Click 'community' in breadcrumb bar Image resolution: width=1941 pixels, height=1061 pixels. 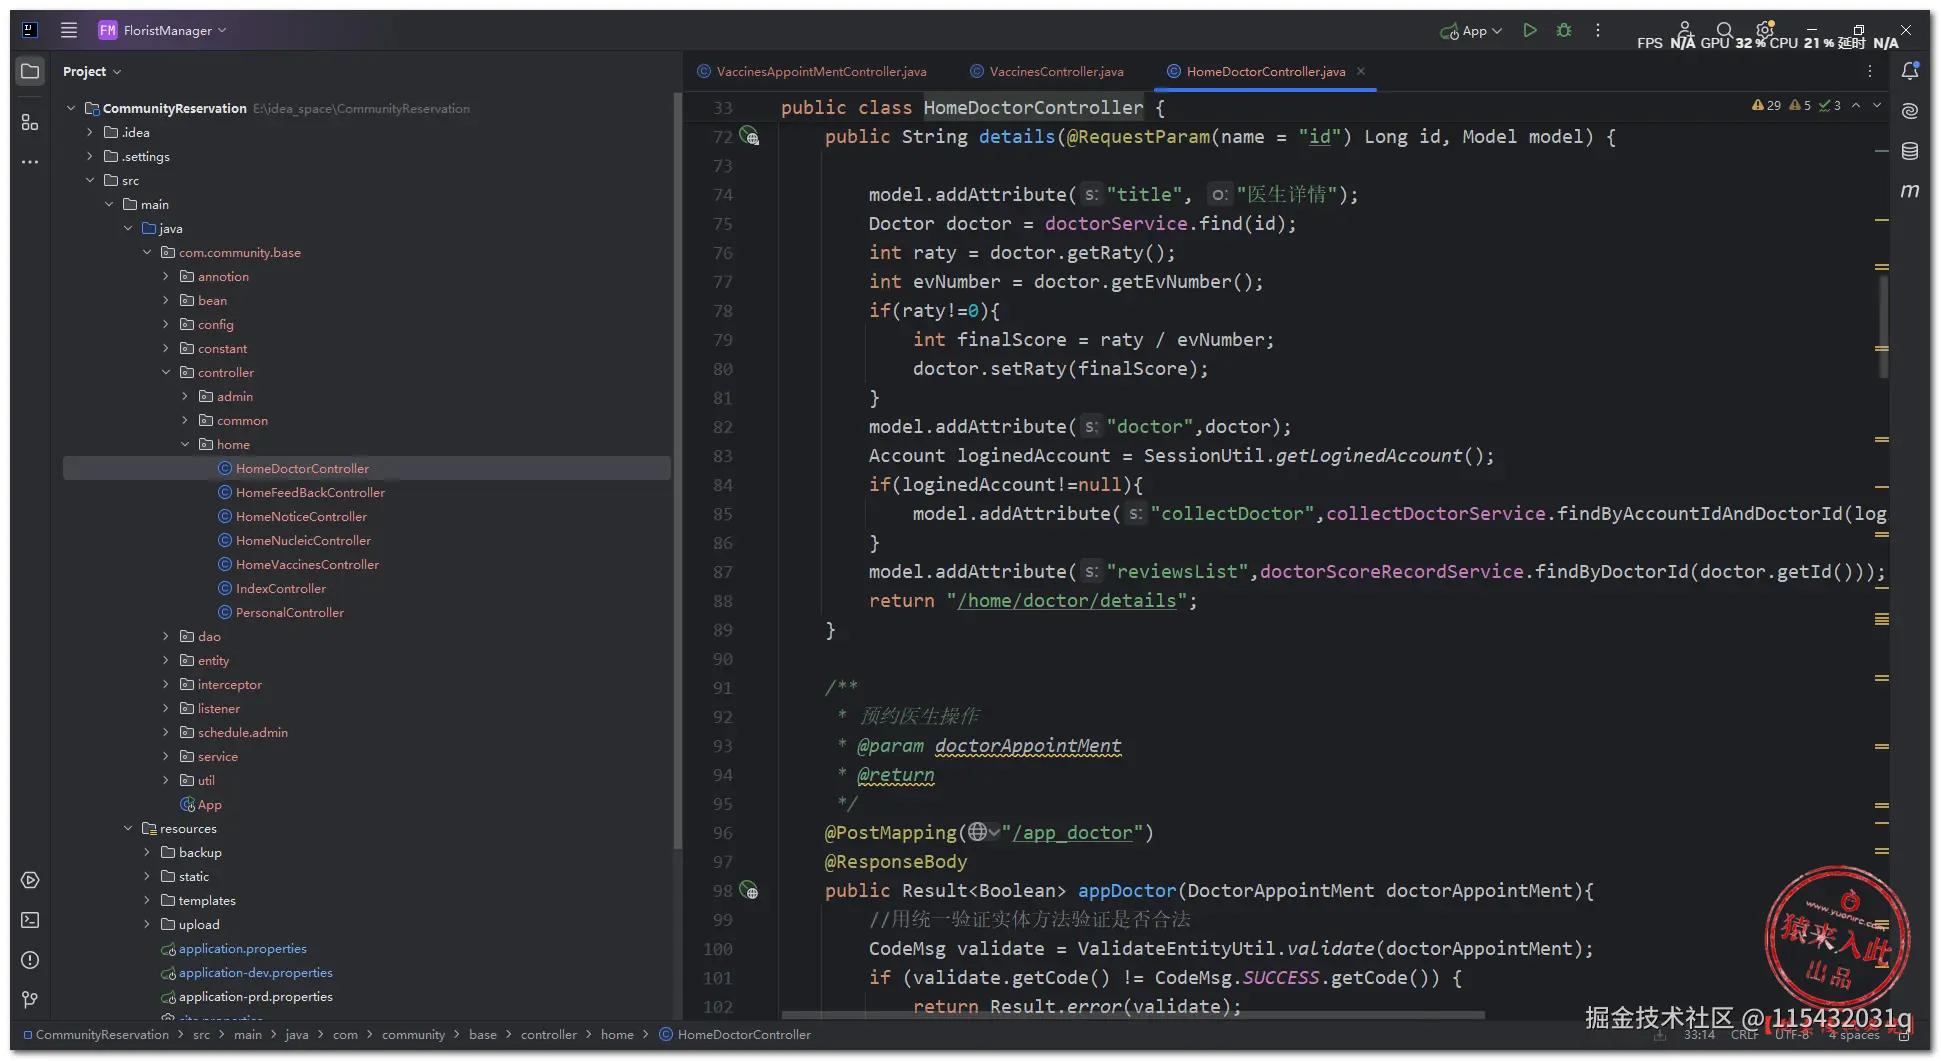coord(413,1034)
